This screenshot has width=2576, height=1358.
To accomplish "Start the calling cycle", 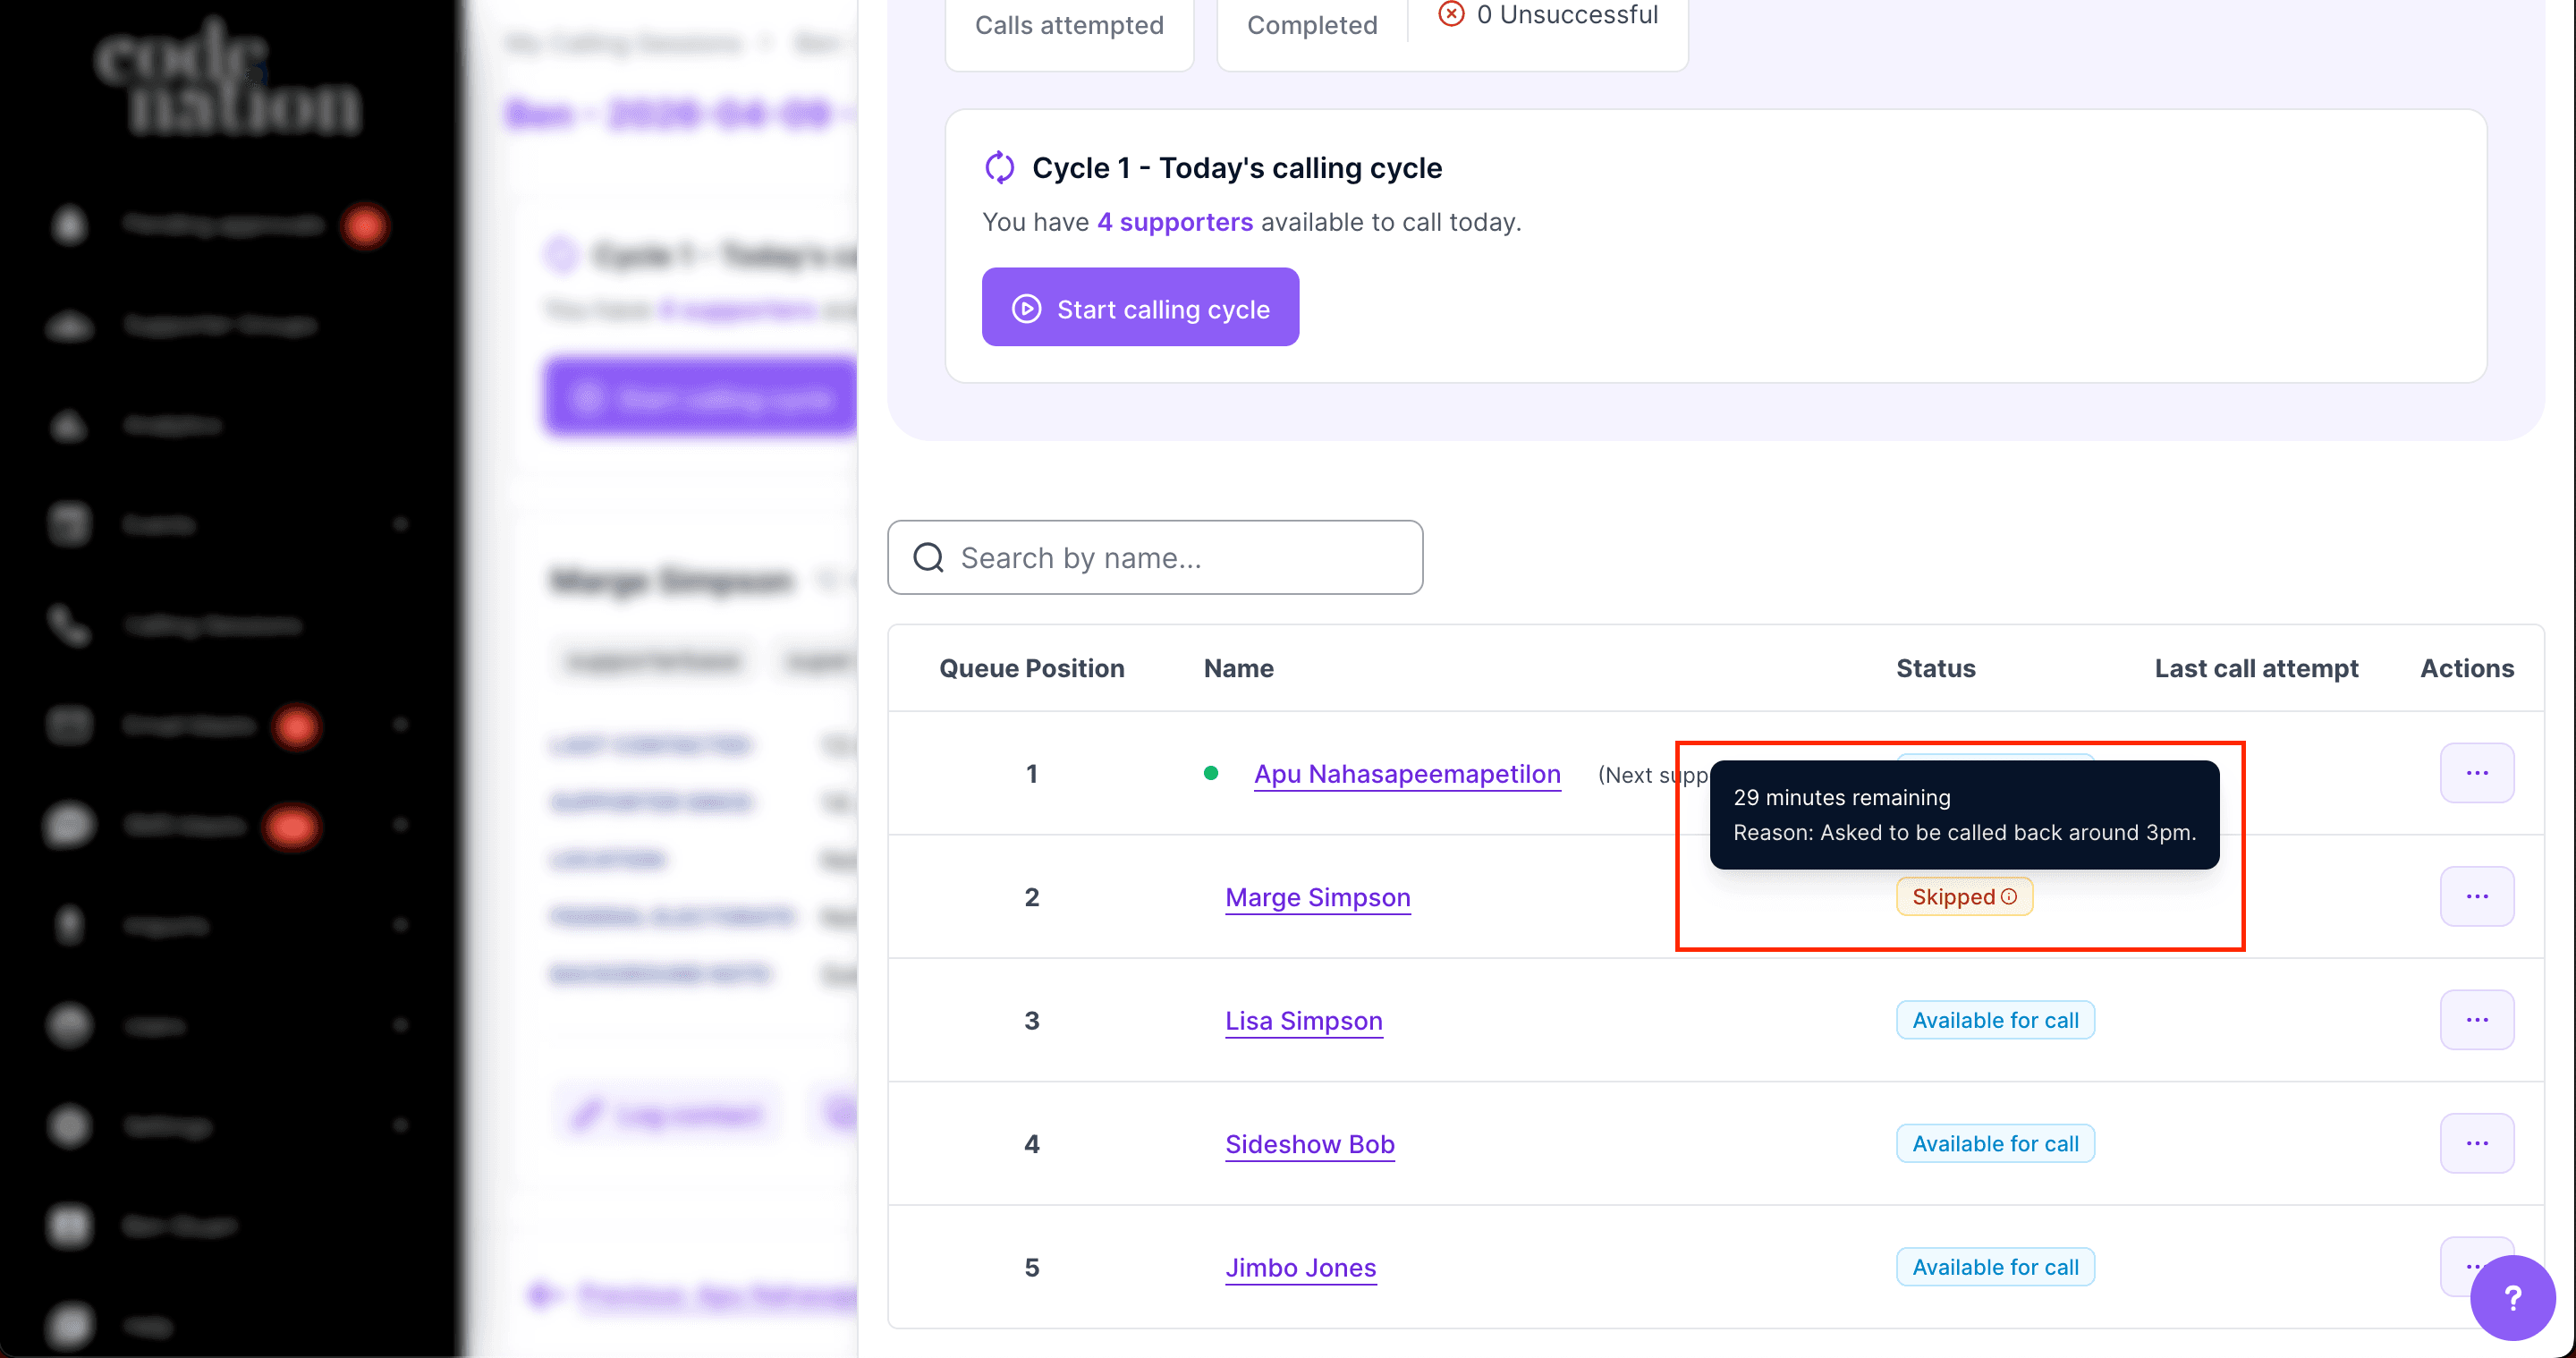I will (x=1140, y=308).
